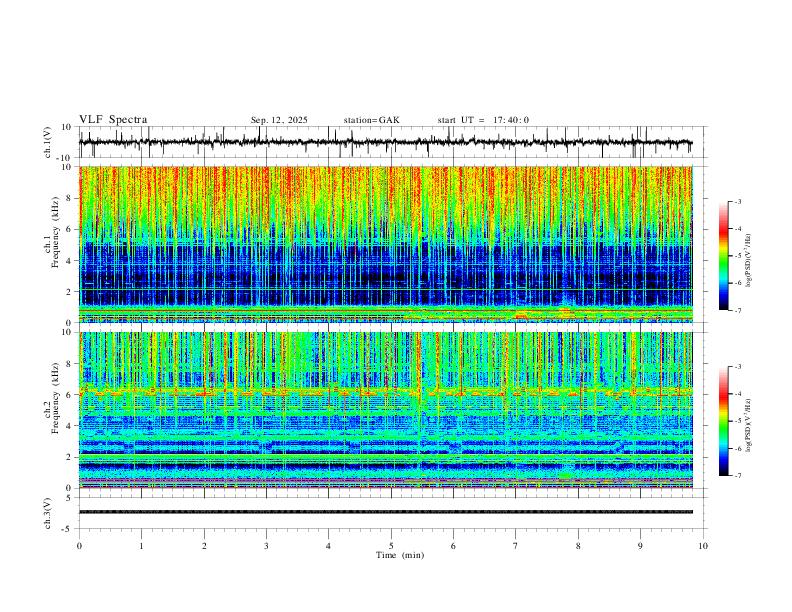Screen dimensions: 792x612
Task: Click the 'start UT = 17:40:0' text
Action: pyautogui.click(x=483, y=120)
